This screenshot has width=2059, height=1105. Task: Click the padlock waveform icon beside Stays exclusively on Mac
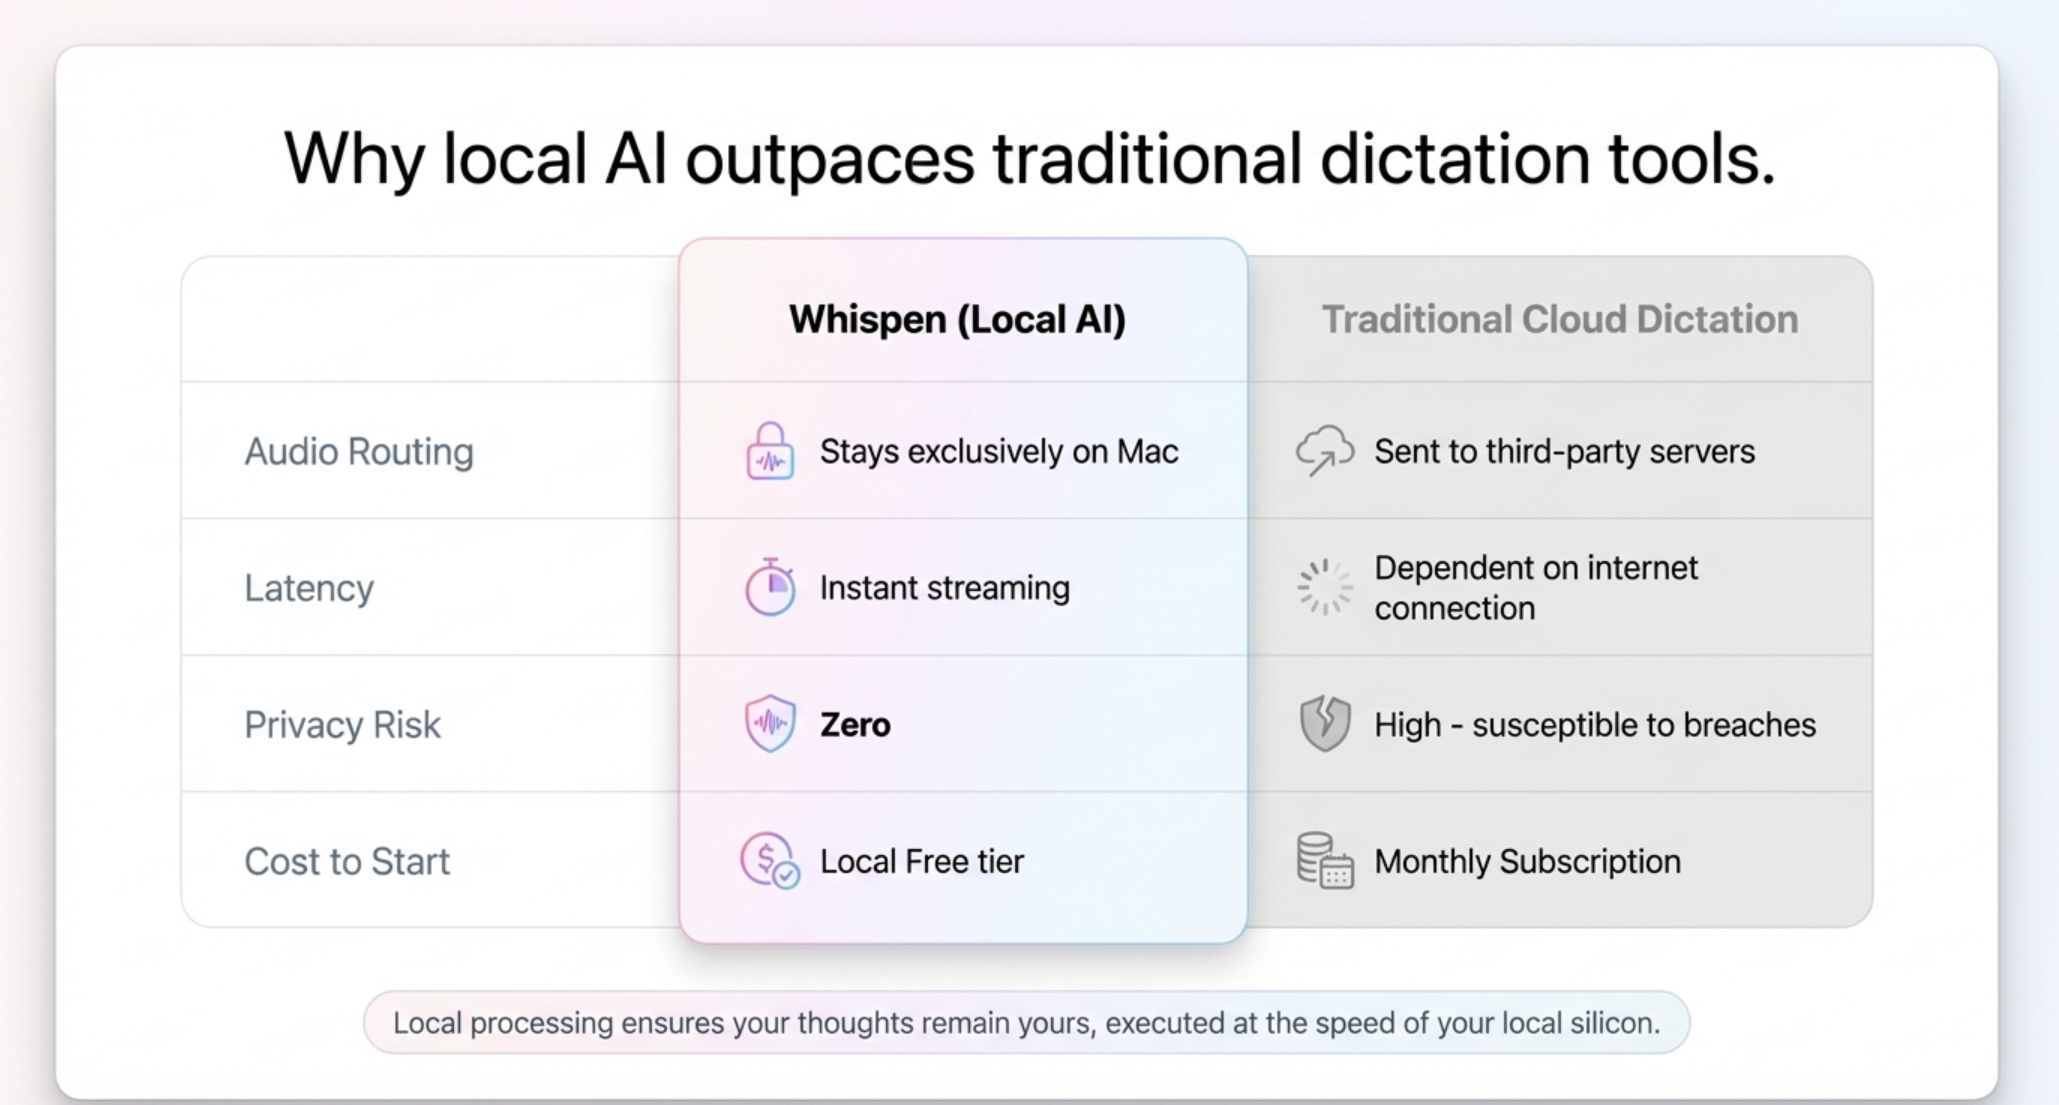pyautogui.click(x=769, y=452)
